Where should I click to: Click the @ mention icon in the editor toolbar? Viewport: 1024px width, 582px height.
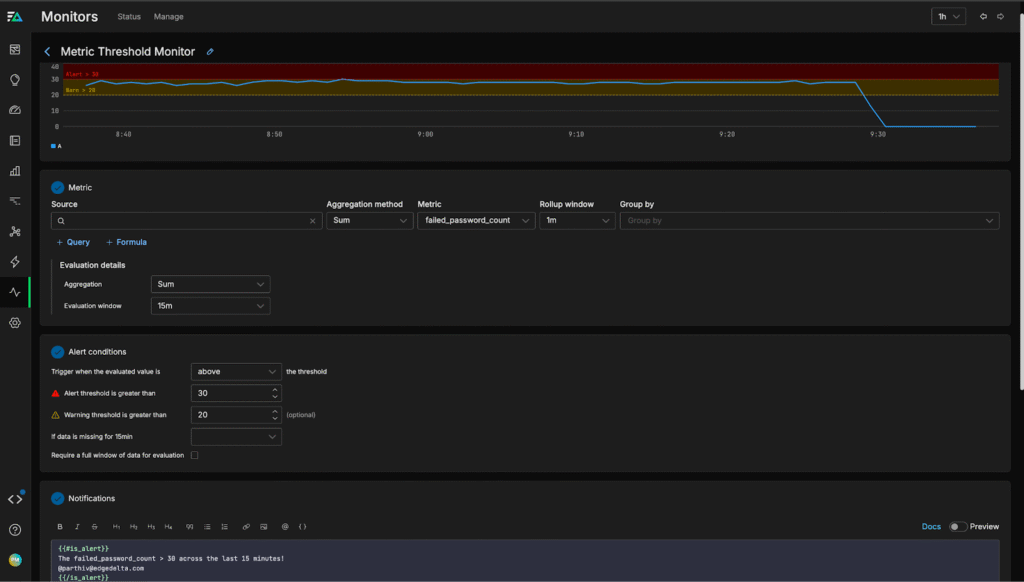click(x=284, y=526)
